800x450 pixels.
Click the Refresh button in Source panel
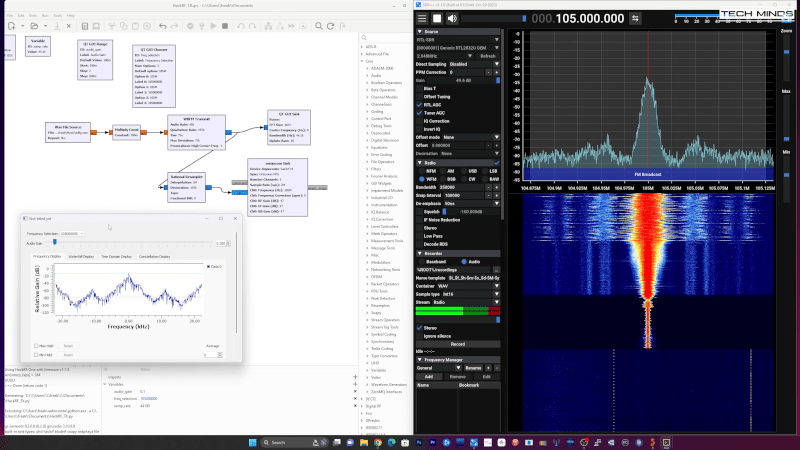tap(487, 56)
